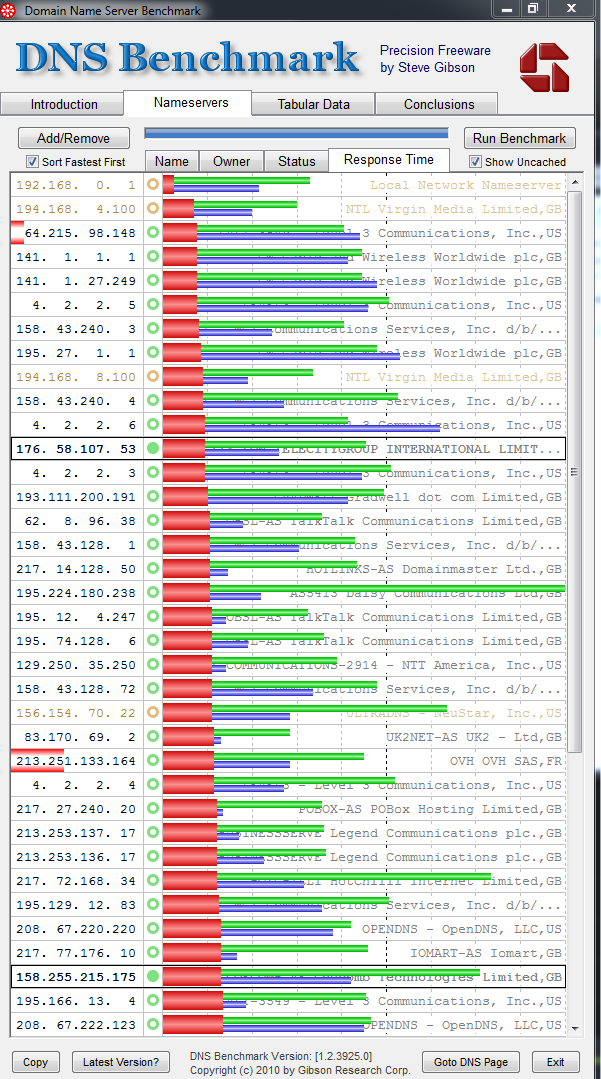Select nameserver row 213.253.137.17
601x1079 pixels.
288,833
